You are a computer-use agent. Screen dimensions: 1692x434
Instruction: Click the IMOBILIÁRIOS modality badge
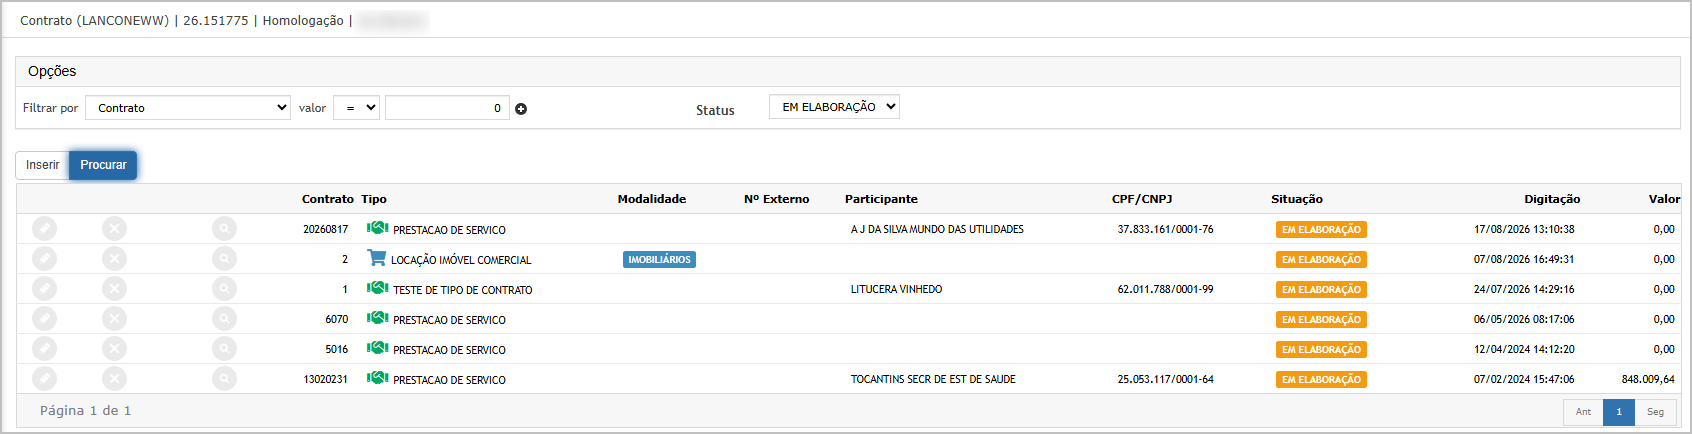coord(659,259)
